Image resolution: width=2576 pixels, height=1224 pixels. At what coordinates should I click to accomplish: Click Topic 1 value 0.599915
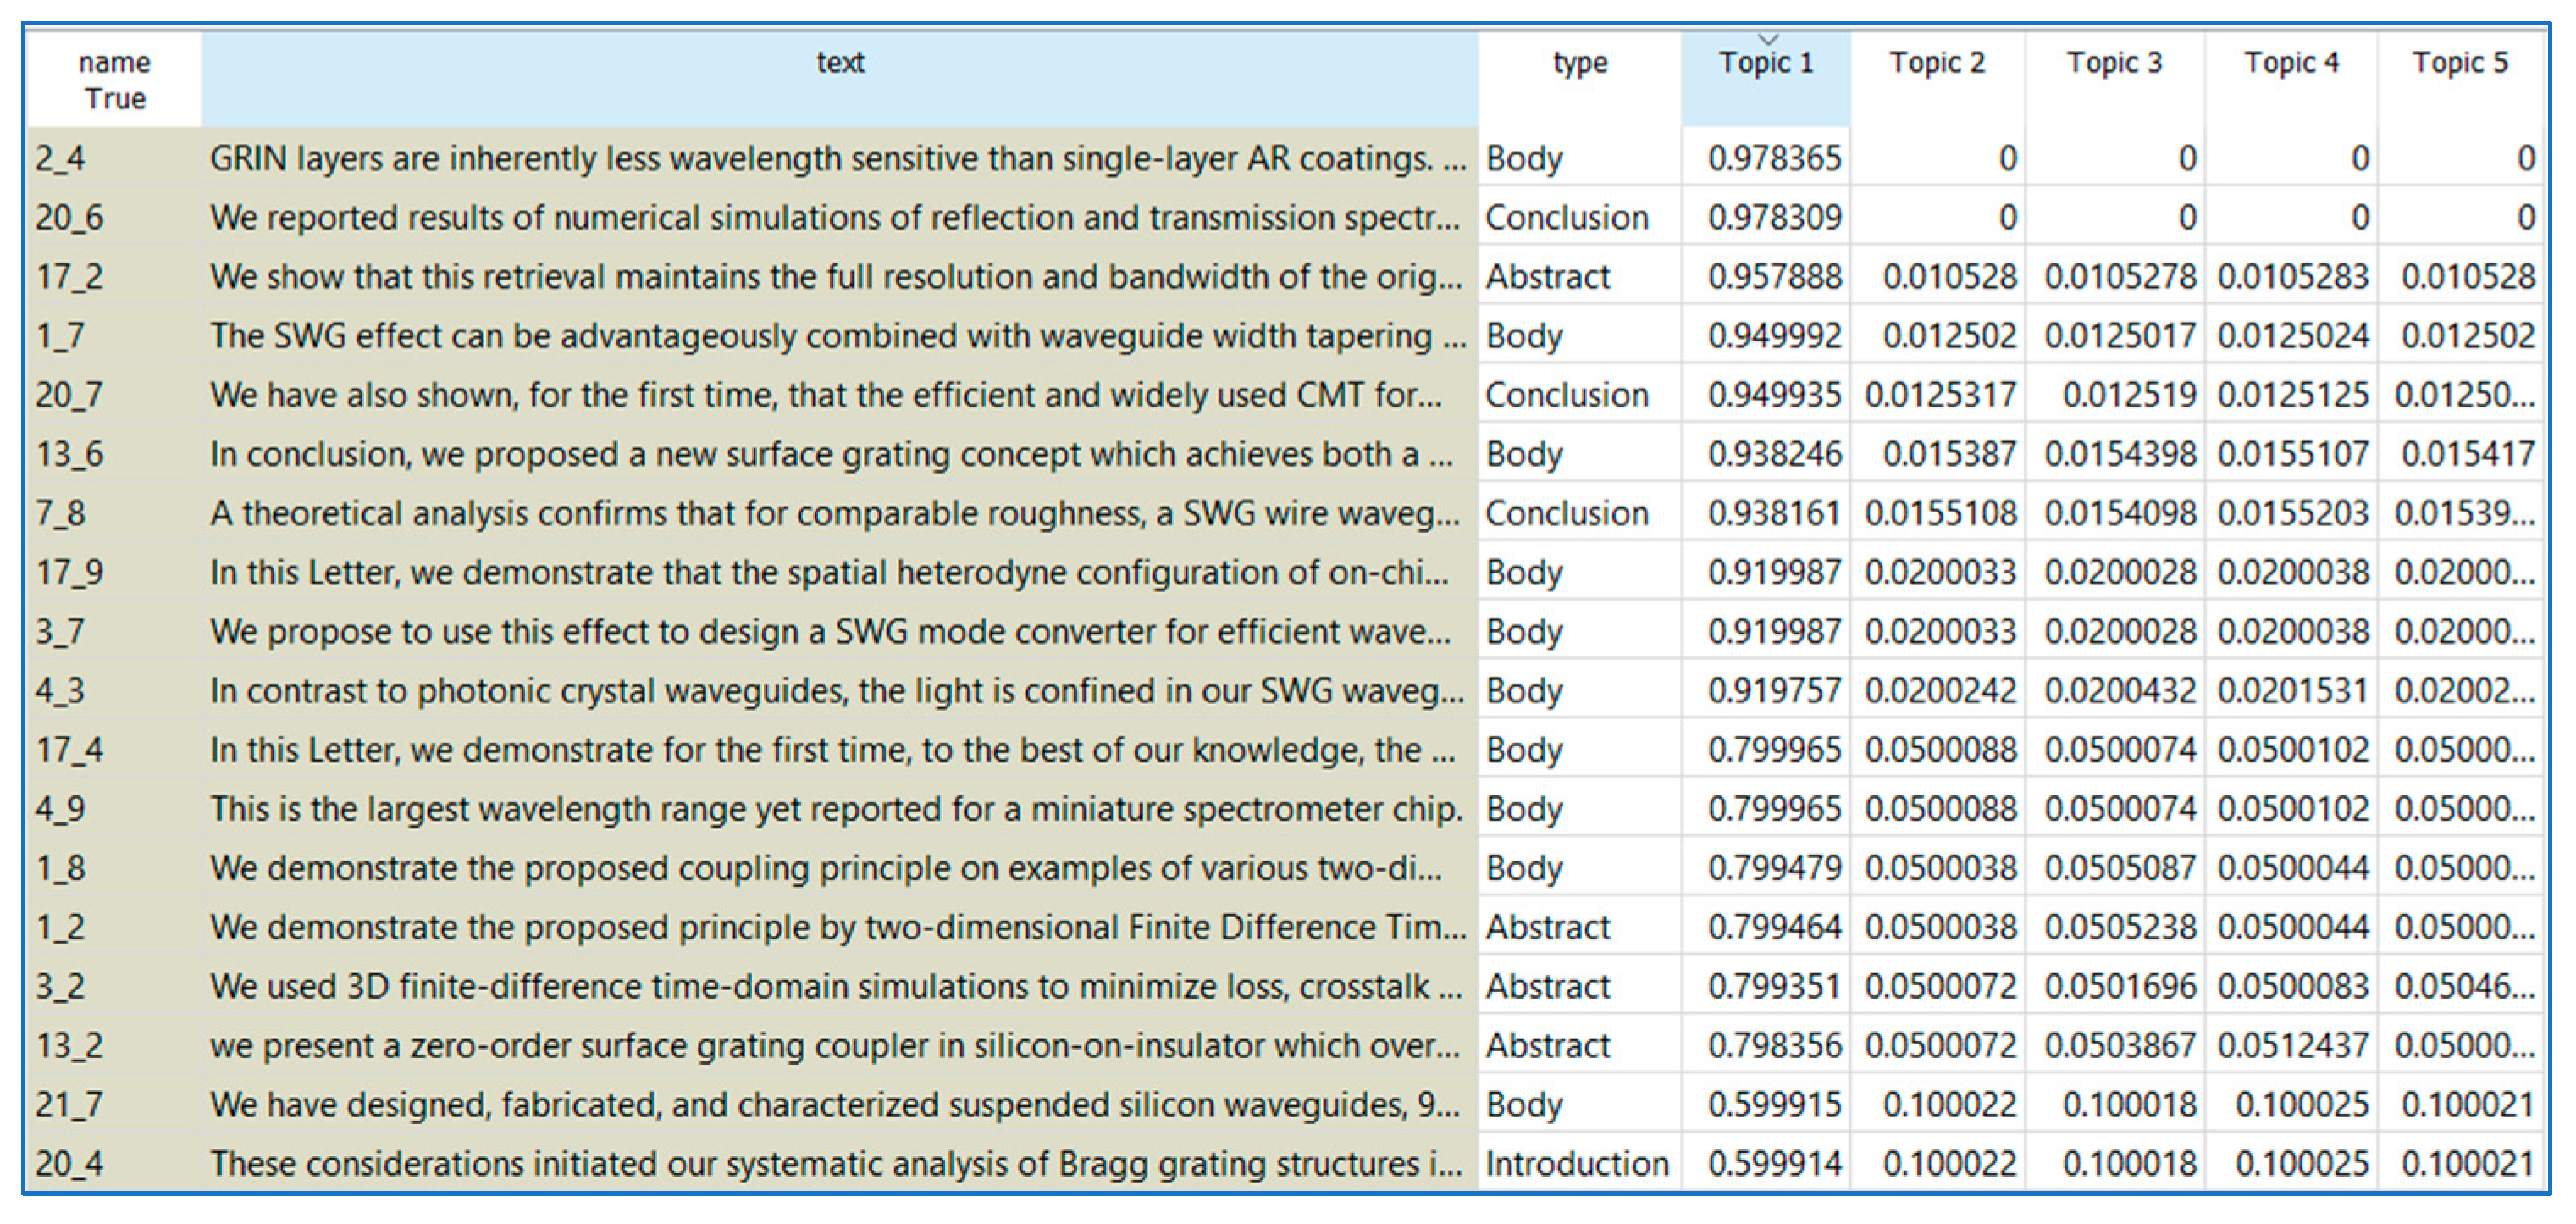(1774, 1104)
